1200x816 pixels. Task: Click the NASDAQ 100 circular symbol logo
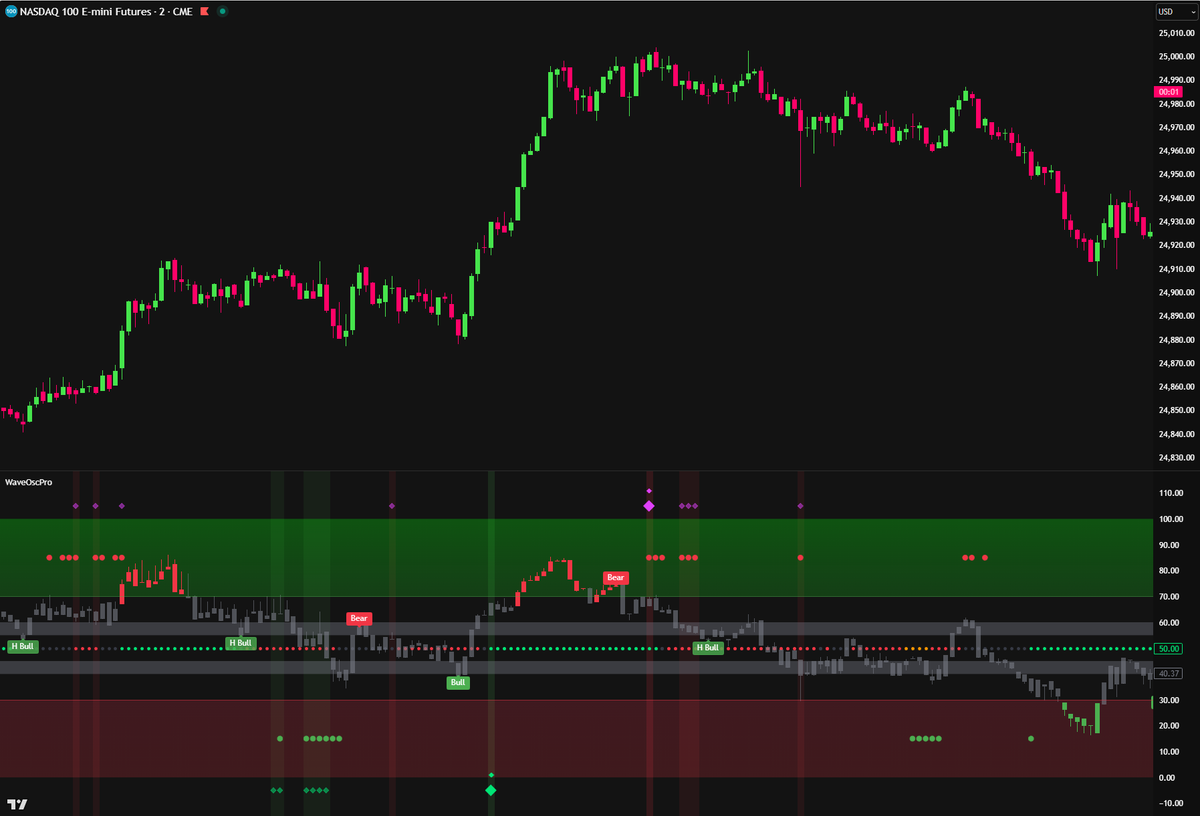coord(11,11)
